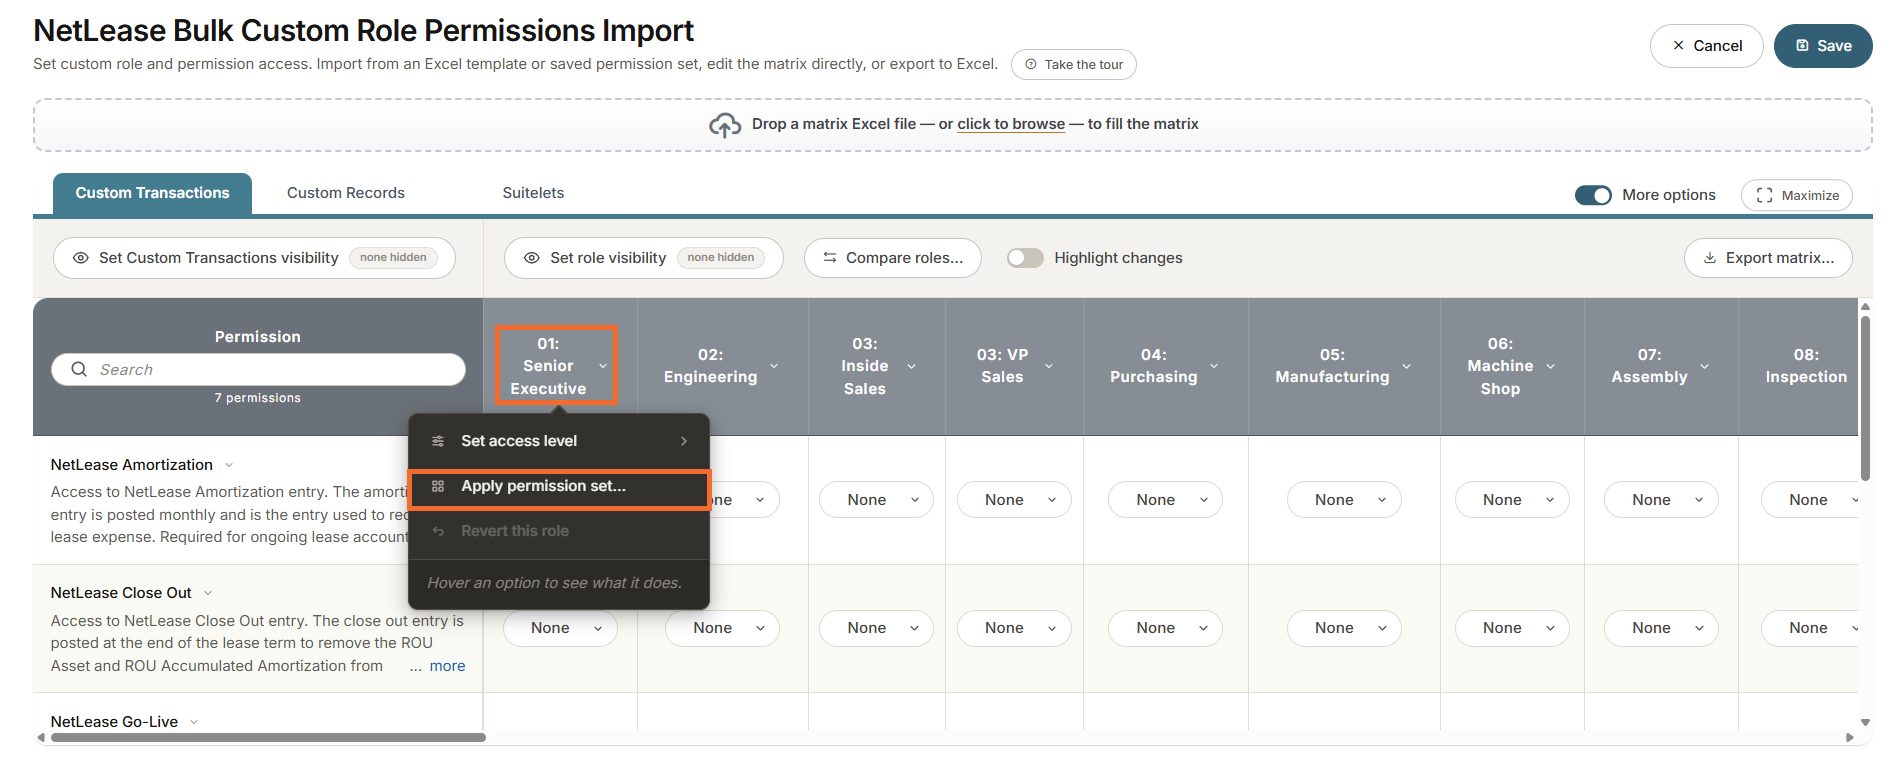
Task: Set Close Out access level for Purchasing
Action: pos(1165,628)
